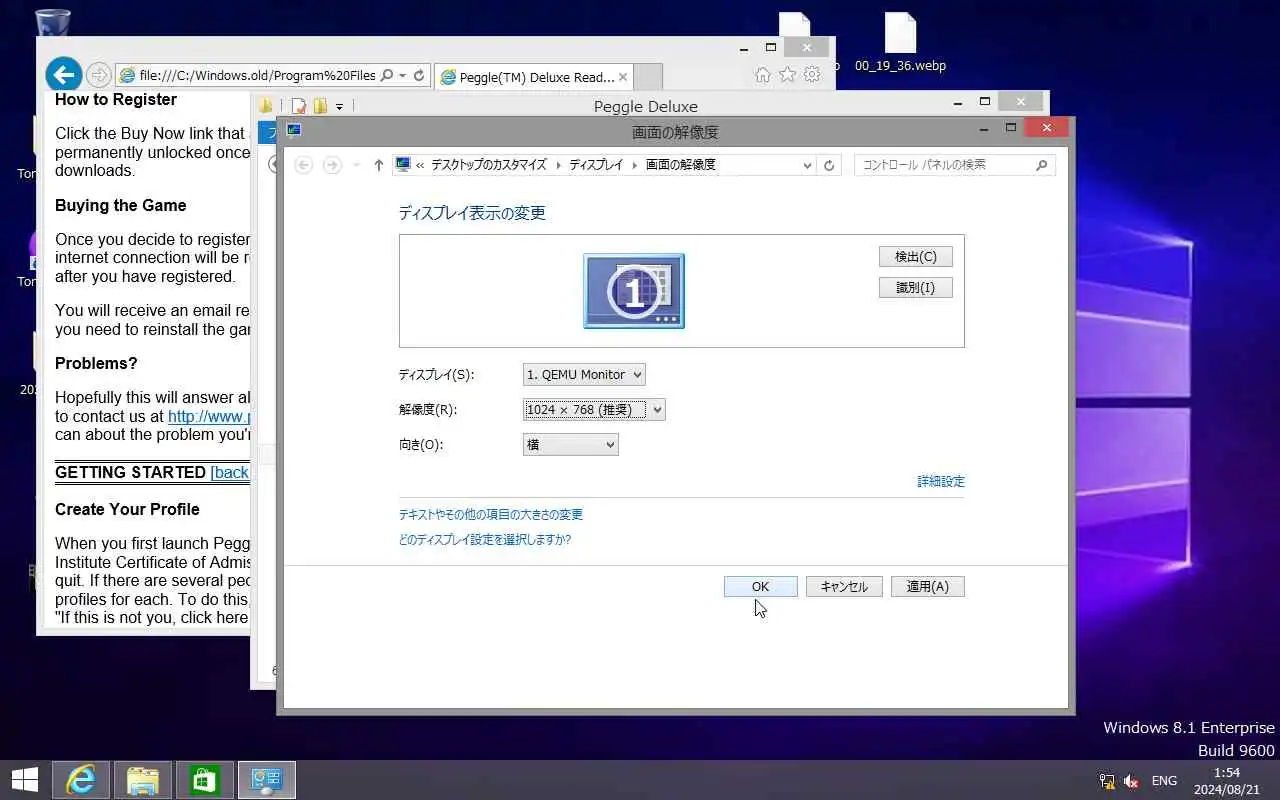Open the IE tools gear icon
Viewport: 1280px width, 800px height.
(812, 75)
